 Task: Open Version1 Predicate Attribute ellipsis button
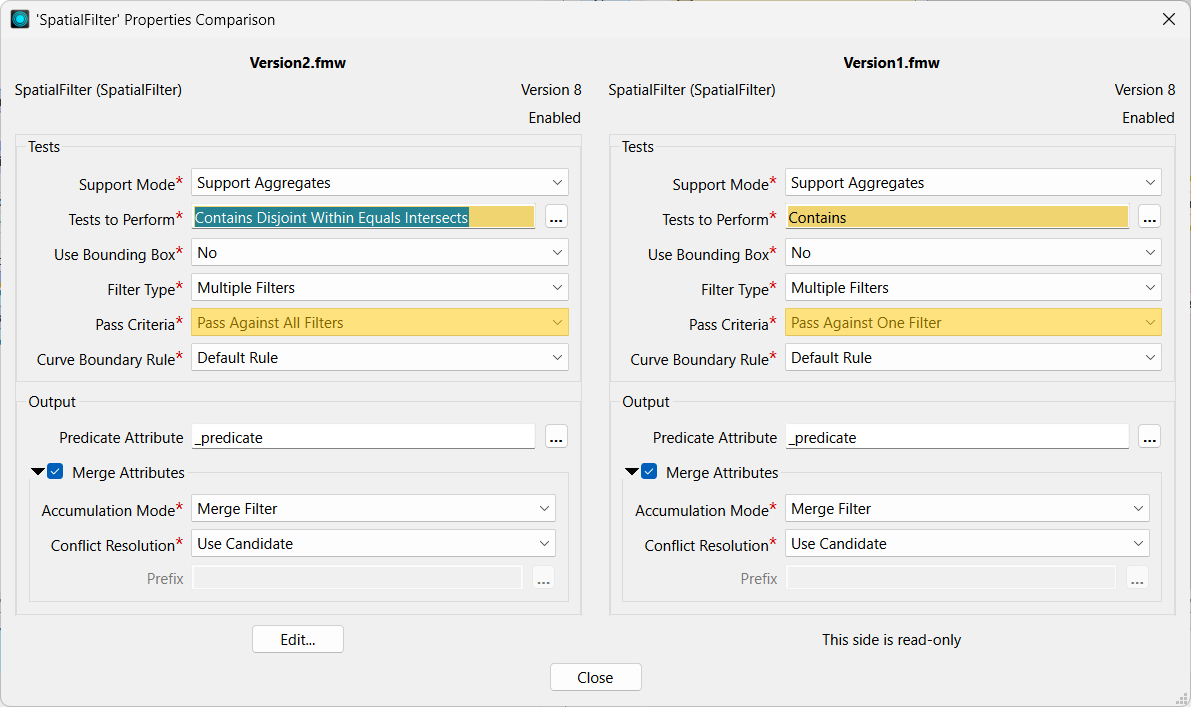(1149, 437)
